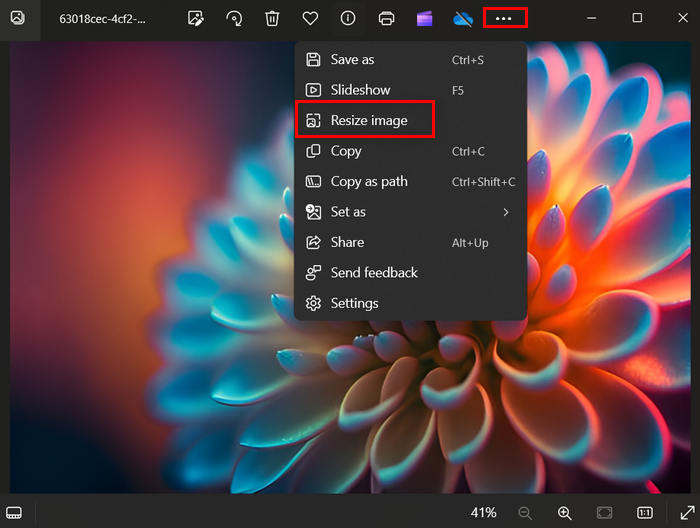
Task: Open Clipchamp video editor icon
Action: 424,18
